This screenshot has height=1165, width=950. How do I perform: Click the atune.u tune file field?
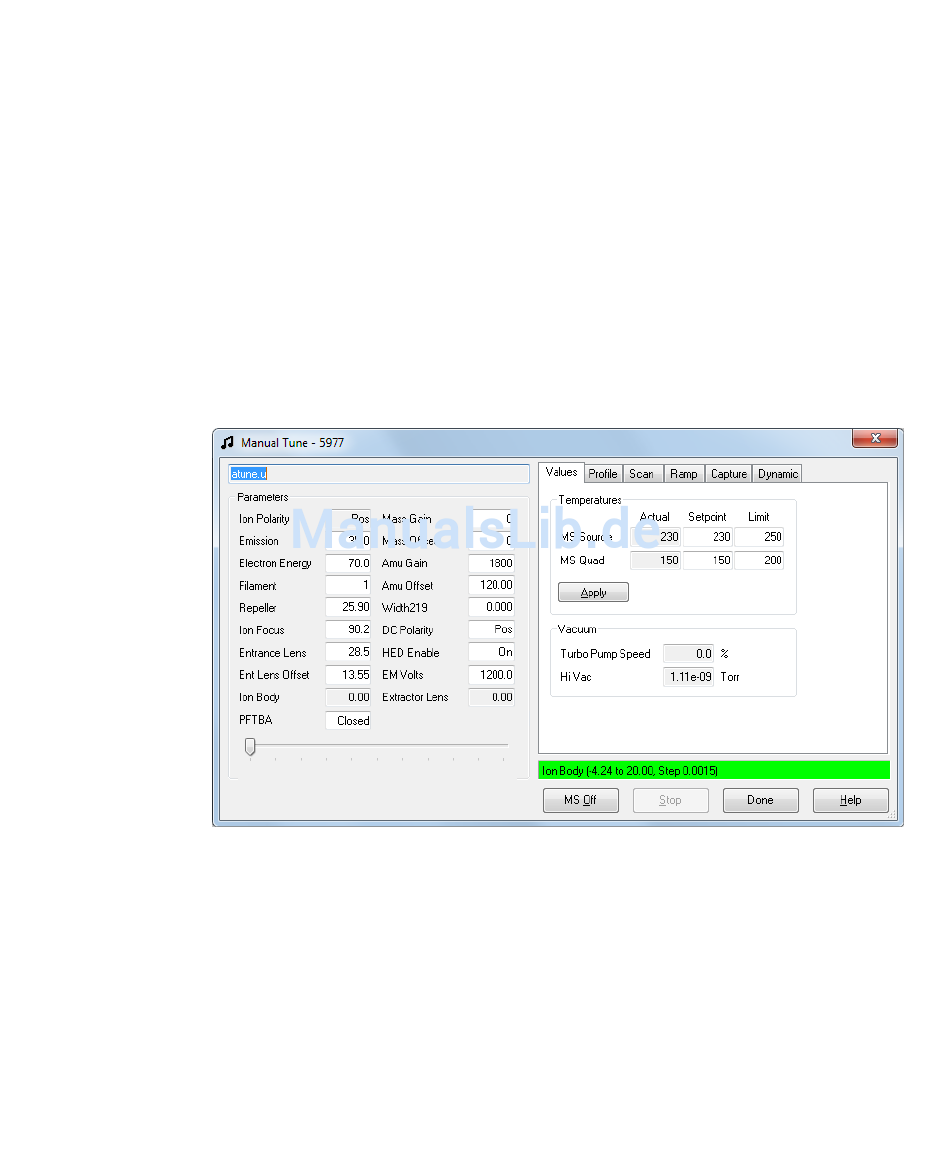379,474
